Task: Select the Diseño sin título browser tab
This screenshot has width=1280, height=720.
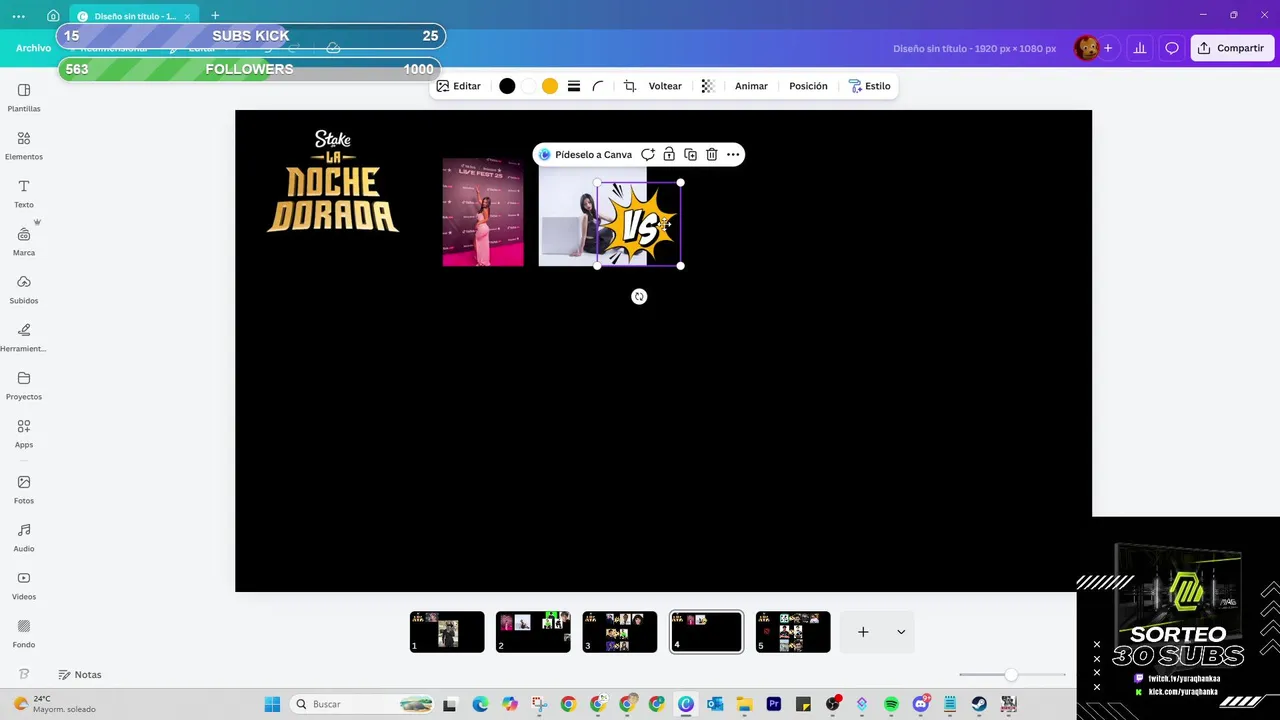Action: tap(133, 16)
